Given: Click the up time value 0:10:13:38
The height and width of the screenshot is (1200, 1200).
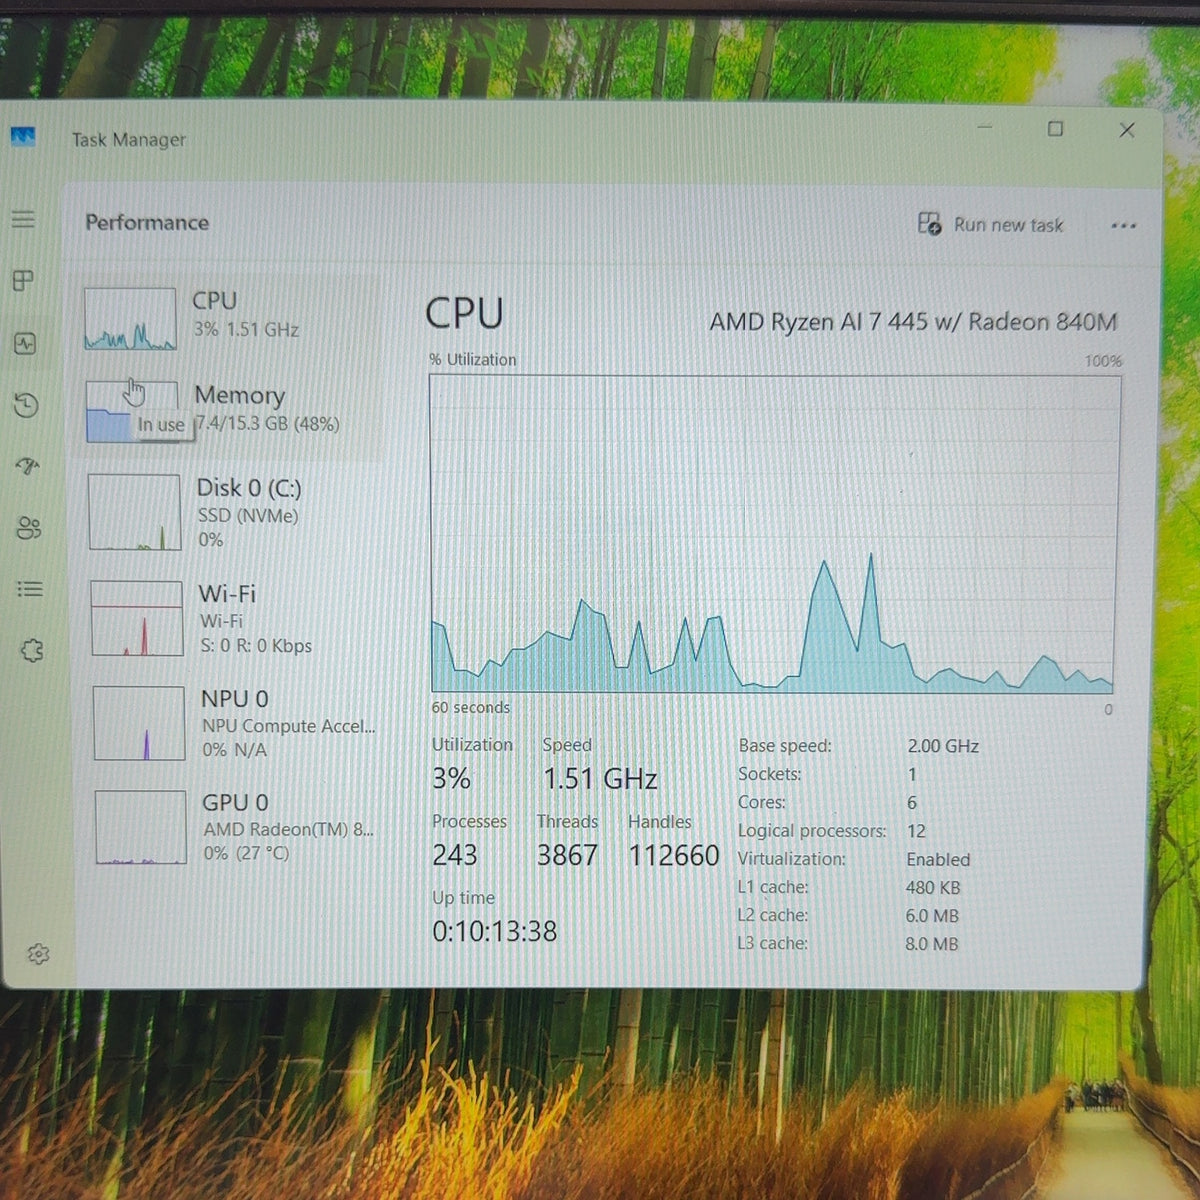Looking at the screenshot, I should coord(495,932).
